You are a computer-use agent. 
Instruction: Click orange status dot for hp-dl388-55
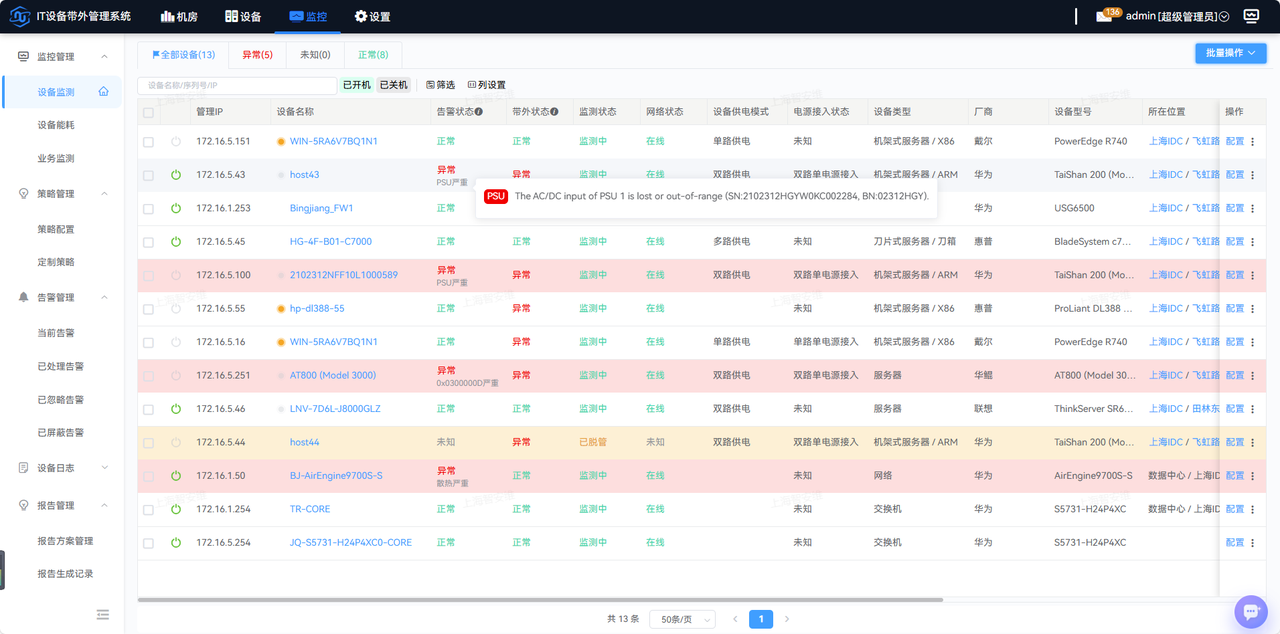281,309
